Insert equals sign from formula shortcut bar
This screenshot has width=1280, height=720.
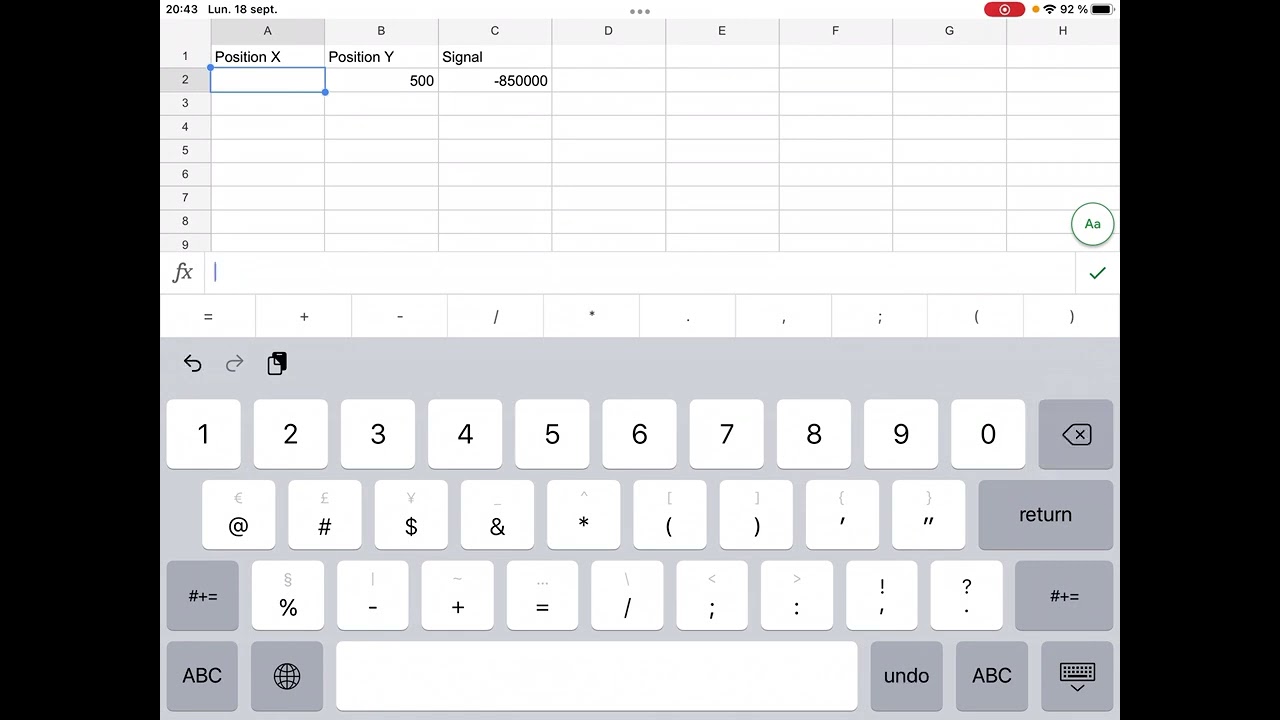click(208, 317)
